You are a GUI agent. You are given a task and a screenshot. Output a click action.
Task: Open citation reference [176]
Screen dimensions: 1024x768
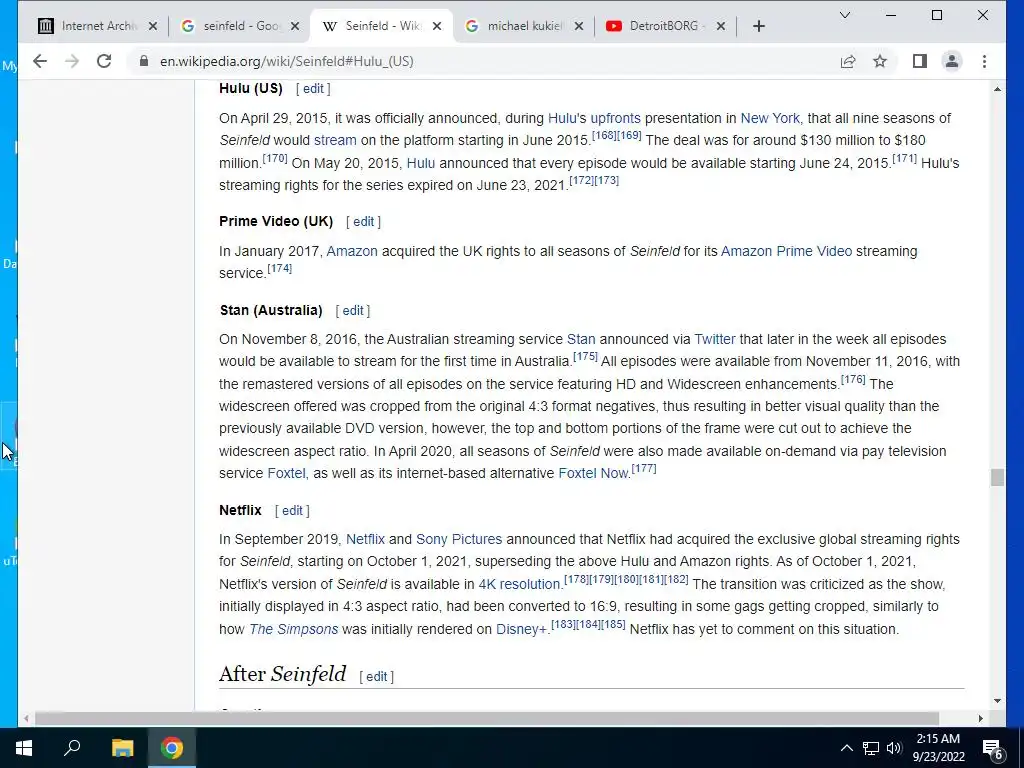tap(853, 379)
